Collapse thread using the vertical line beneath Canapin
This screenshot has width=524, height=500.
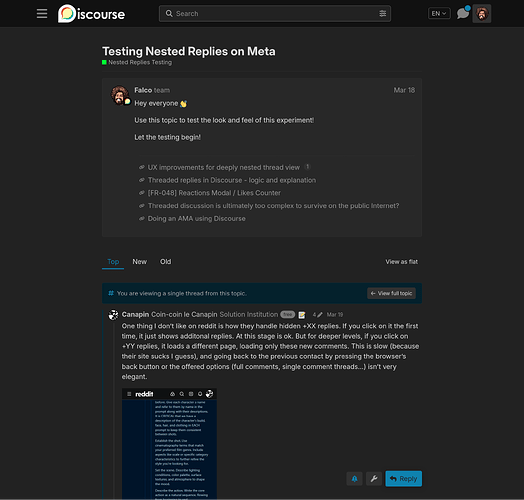(x=113, y=411)
